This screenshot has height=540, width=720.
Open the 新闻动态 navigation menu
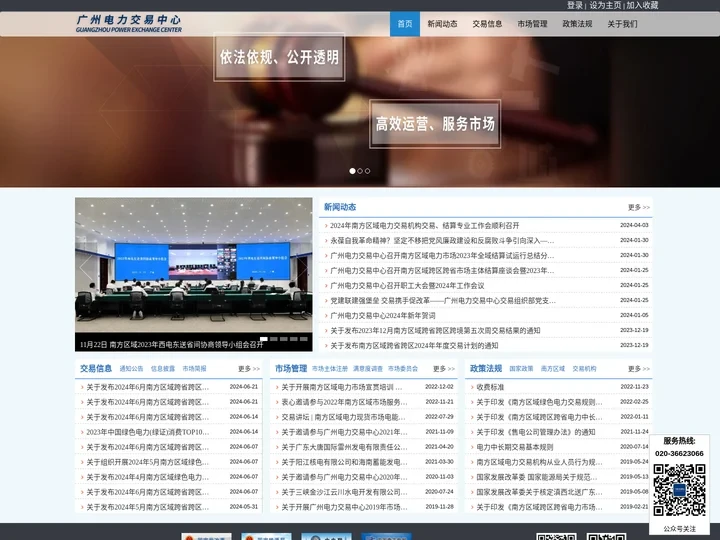point(442,24)
